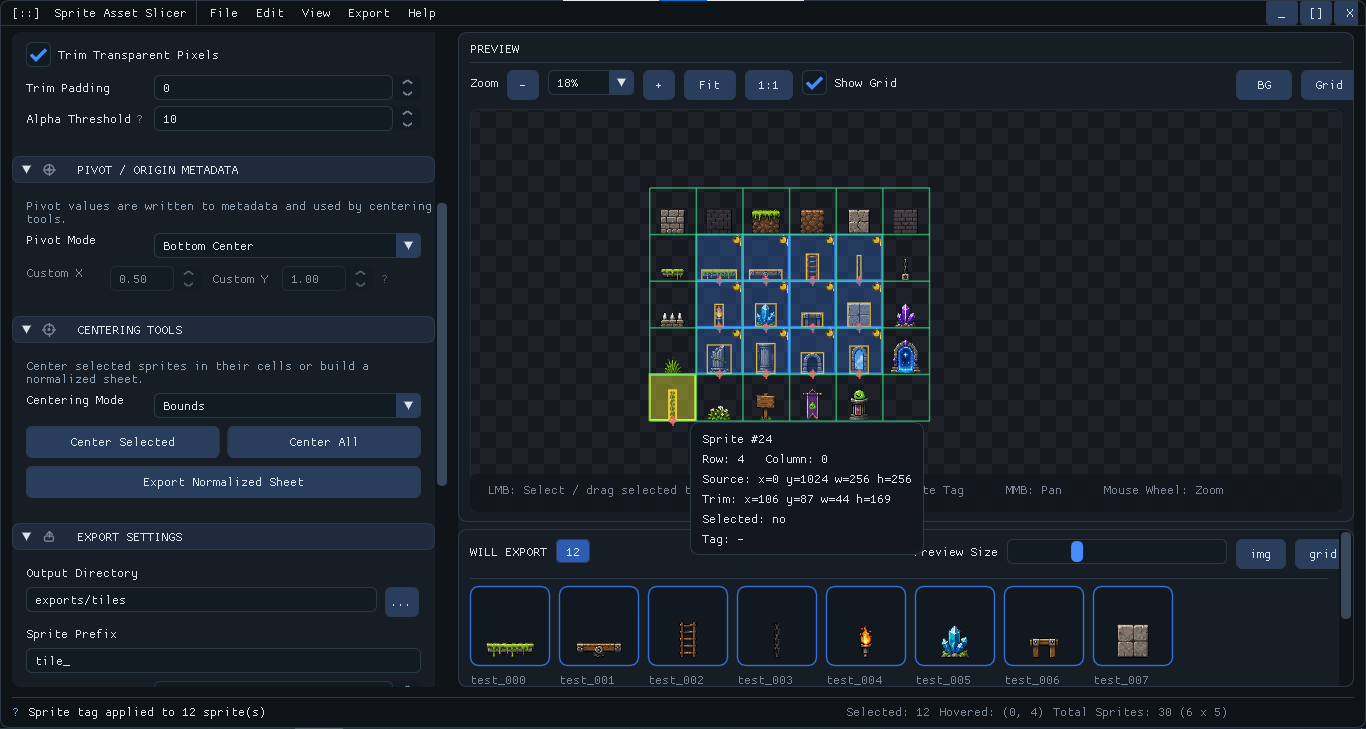Collapse the Centering Tools section

click(x=27, y=330)
